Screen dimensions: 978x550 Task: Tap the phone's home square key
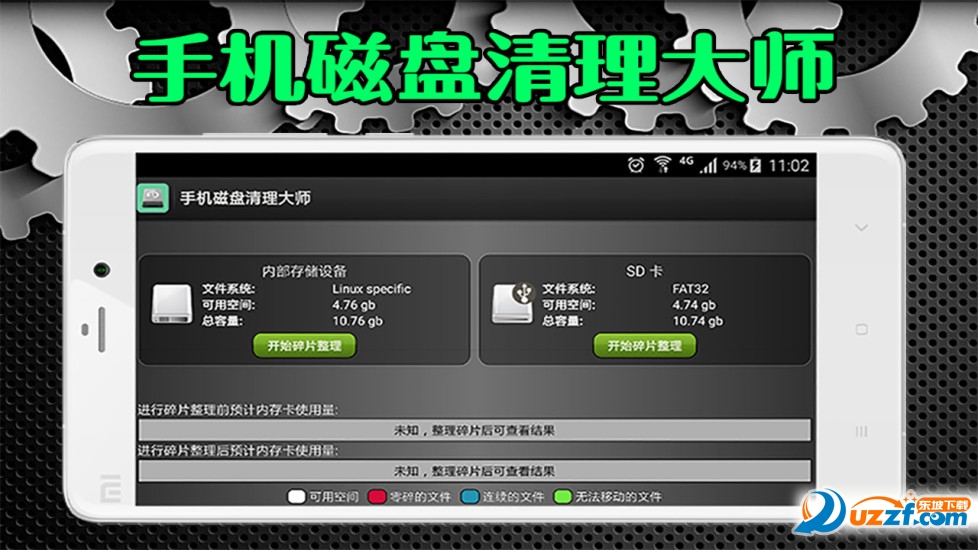pos(861,329)
